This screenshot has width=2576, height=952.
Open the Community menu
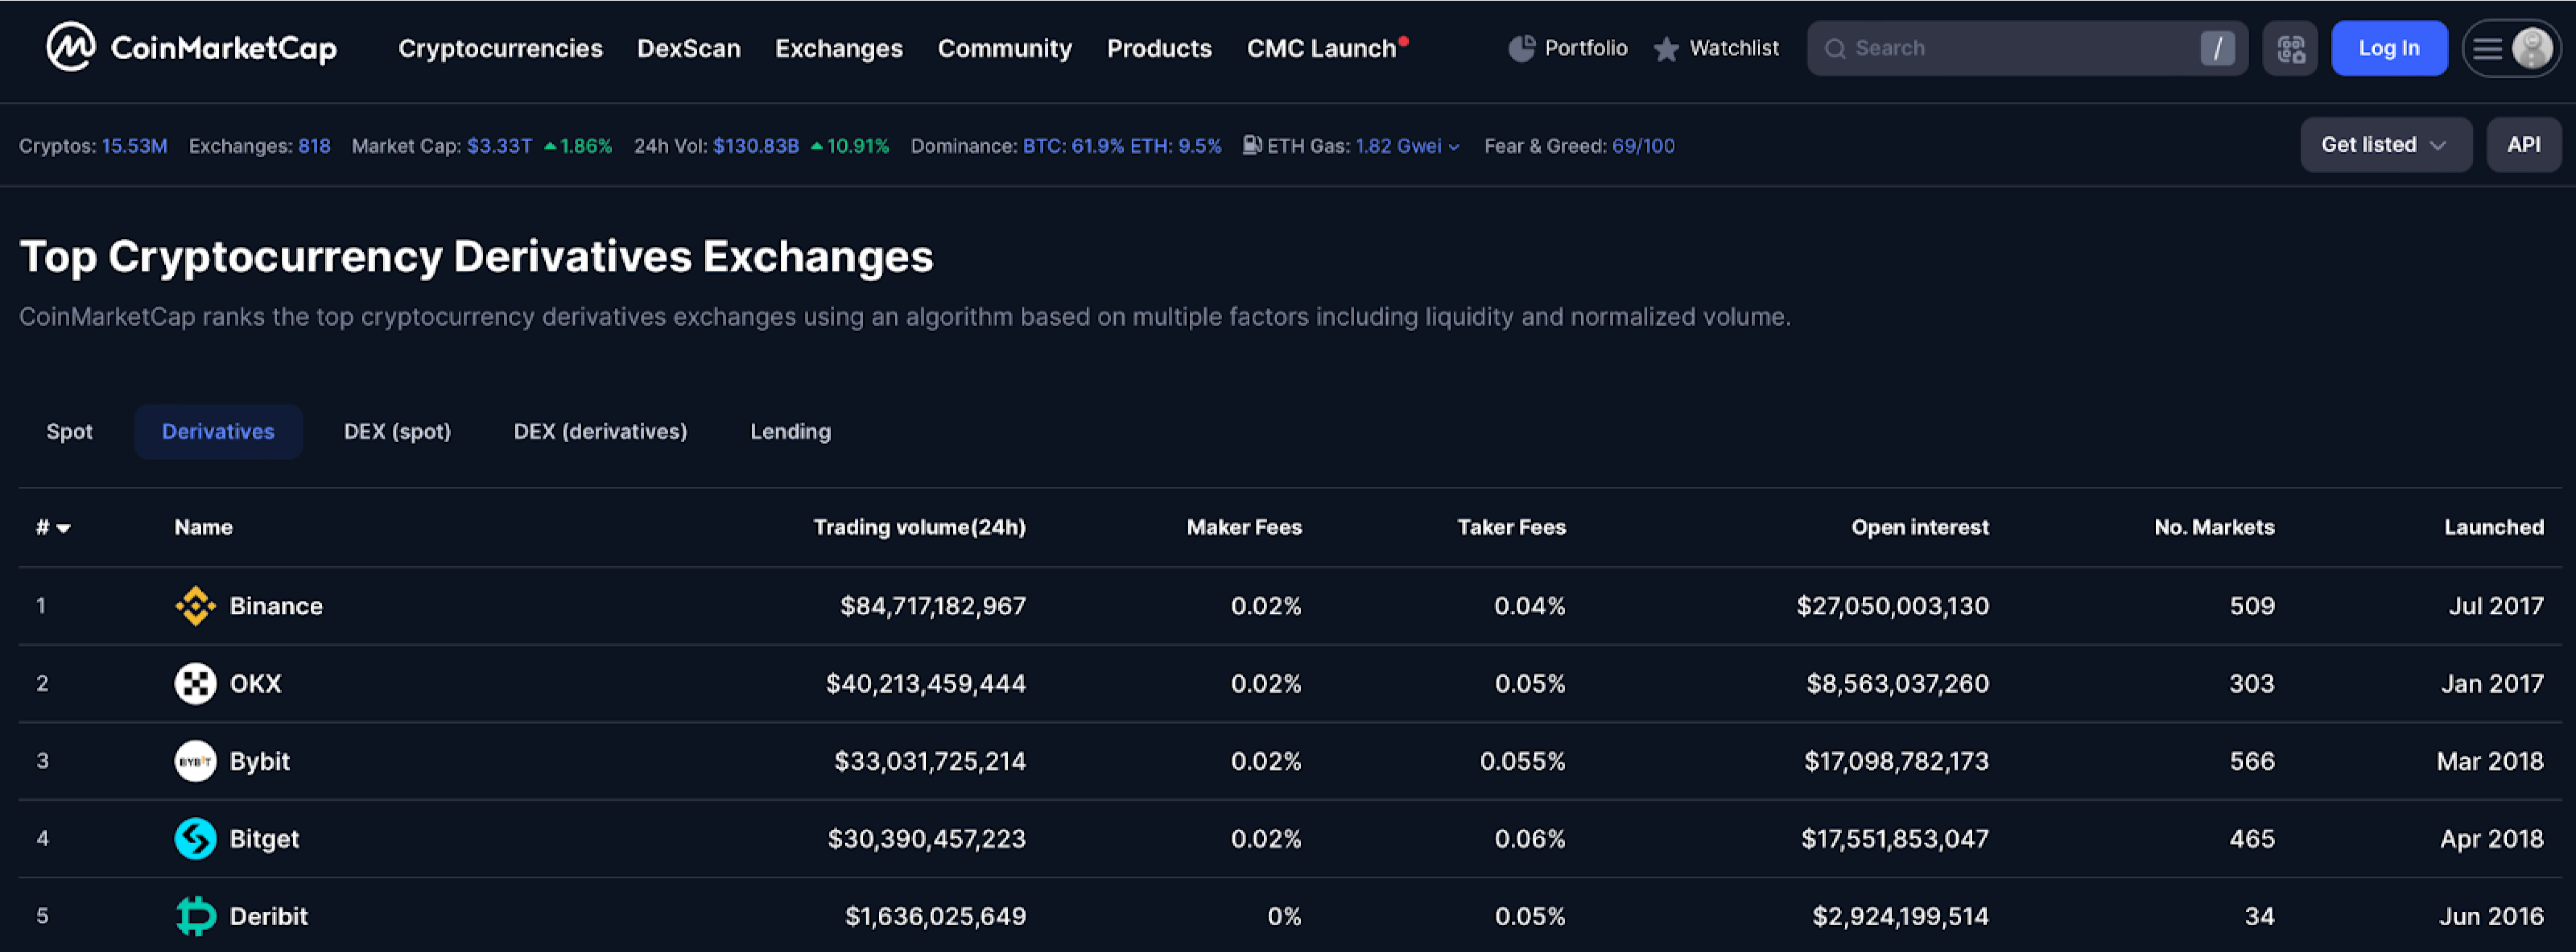coord(1005,48)
